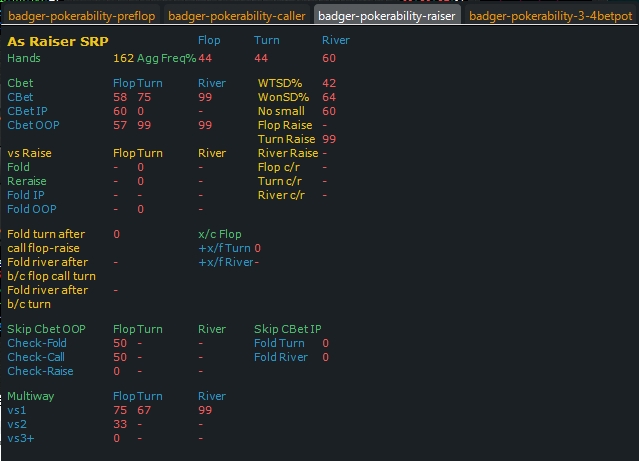Click the No small value 60
The height and width of the screenshot is (461, 639).
(329, 111)
